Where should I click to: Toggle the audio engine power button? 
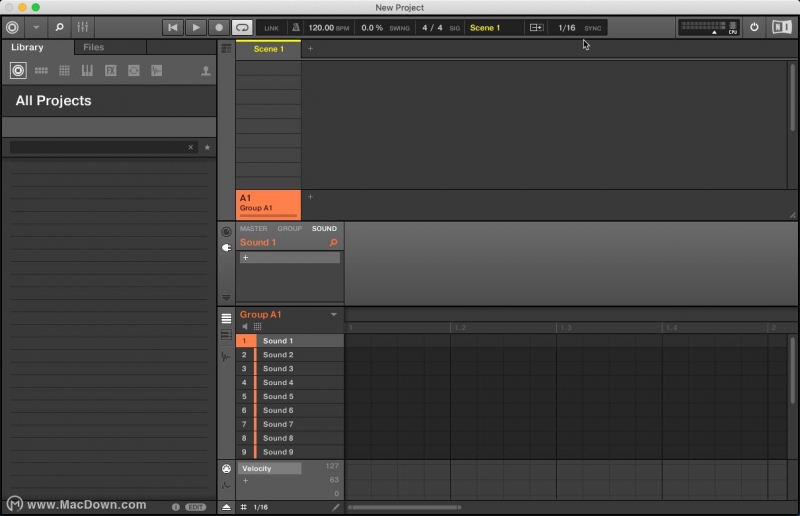pyautogui.click(x=754, y=28)
